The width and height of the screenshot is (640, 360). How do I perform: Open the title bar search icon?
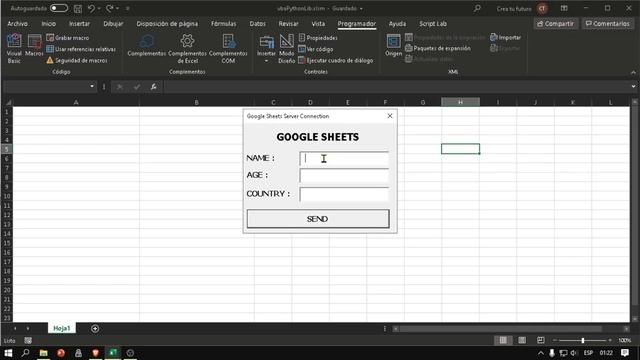click(x=477, y=8)
